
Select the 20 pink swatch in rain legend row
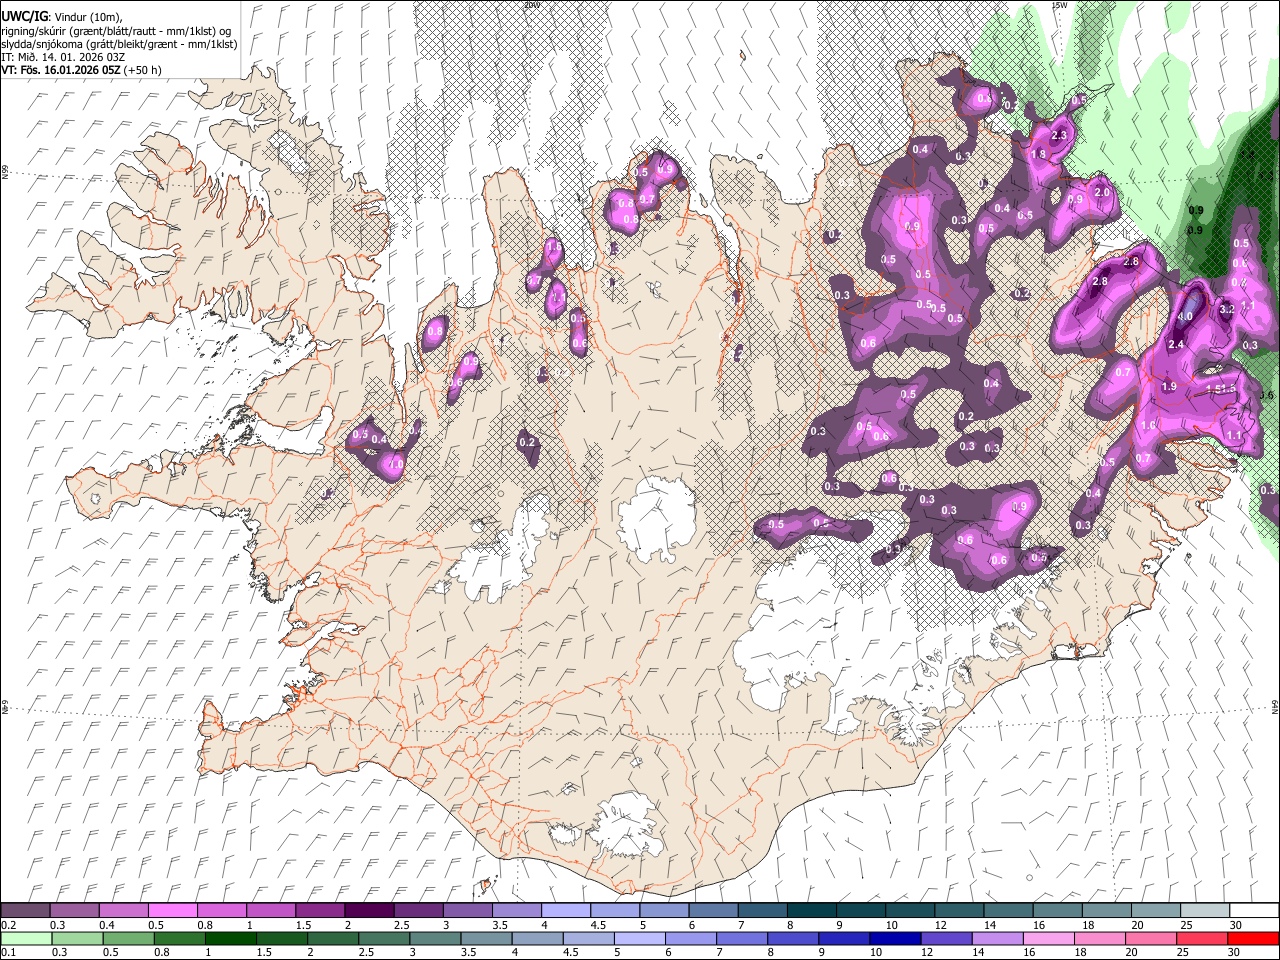click(1151, 938)
